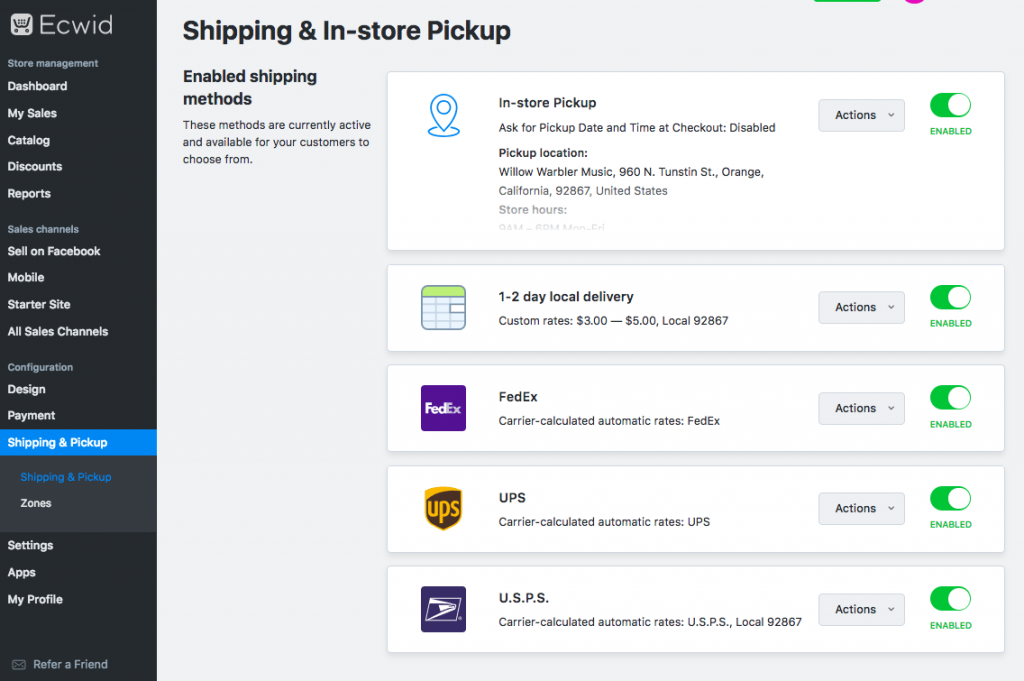Open the Zones submenu item
This screenshot has width=1024, height=681.
coord(36,503)
